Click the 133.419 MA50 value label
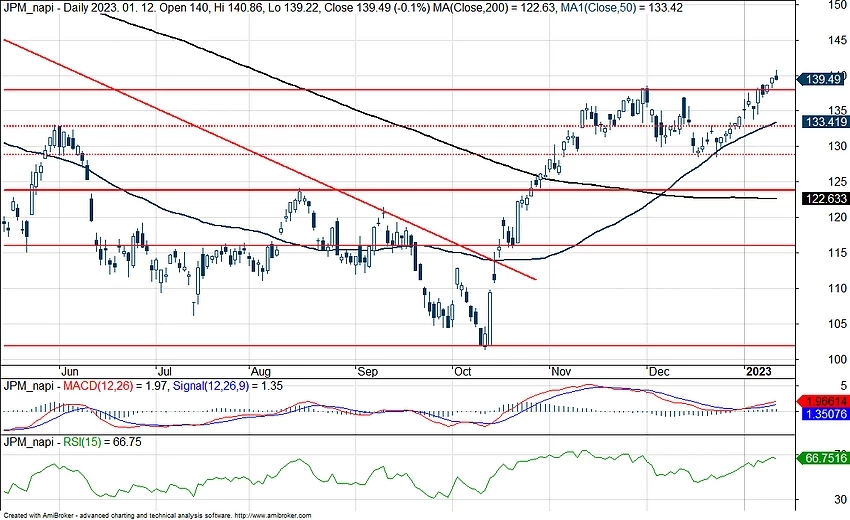The image size is (850, 520). pos(826,121)
